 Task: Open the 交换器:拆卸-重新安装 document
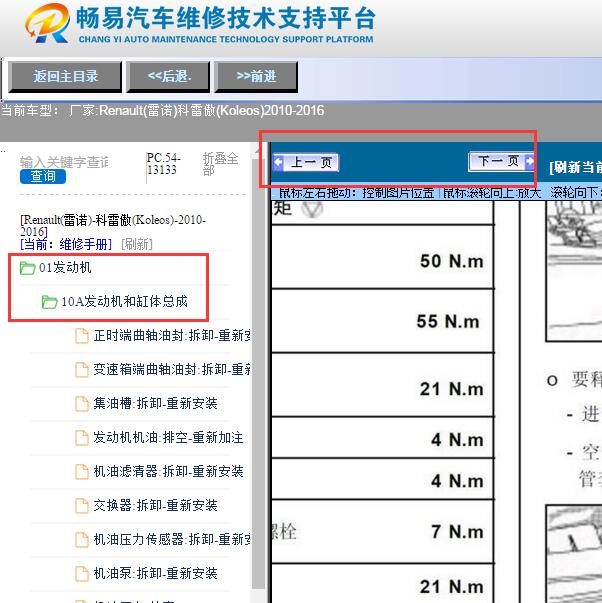coord(155,505)
